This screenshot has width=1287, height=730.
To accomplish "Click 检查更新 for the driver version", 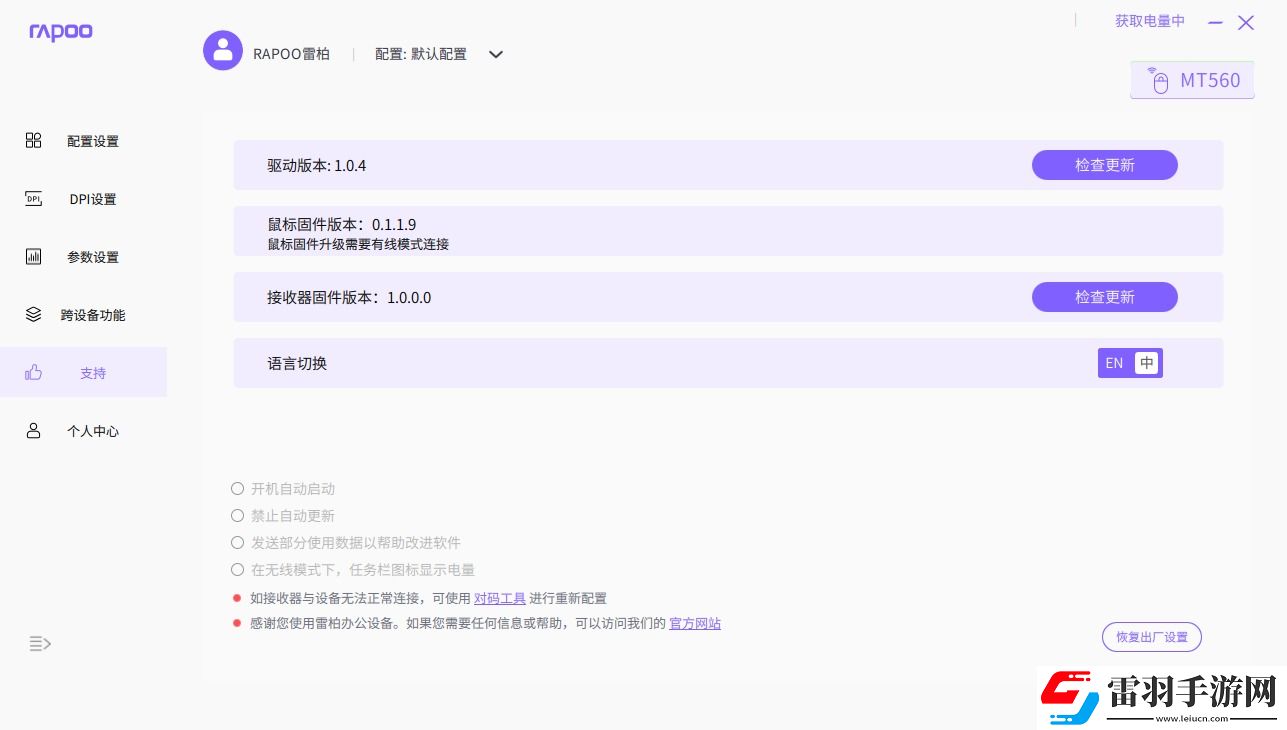I will tap(1104, 165).
